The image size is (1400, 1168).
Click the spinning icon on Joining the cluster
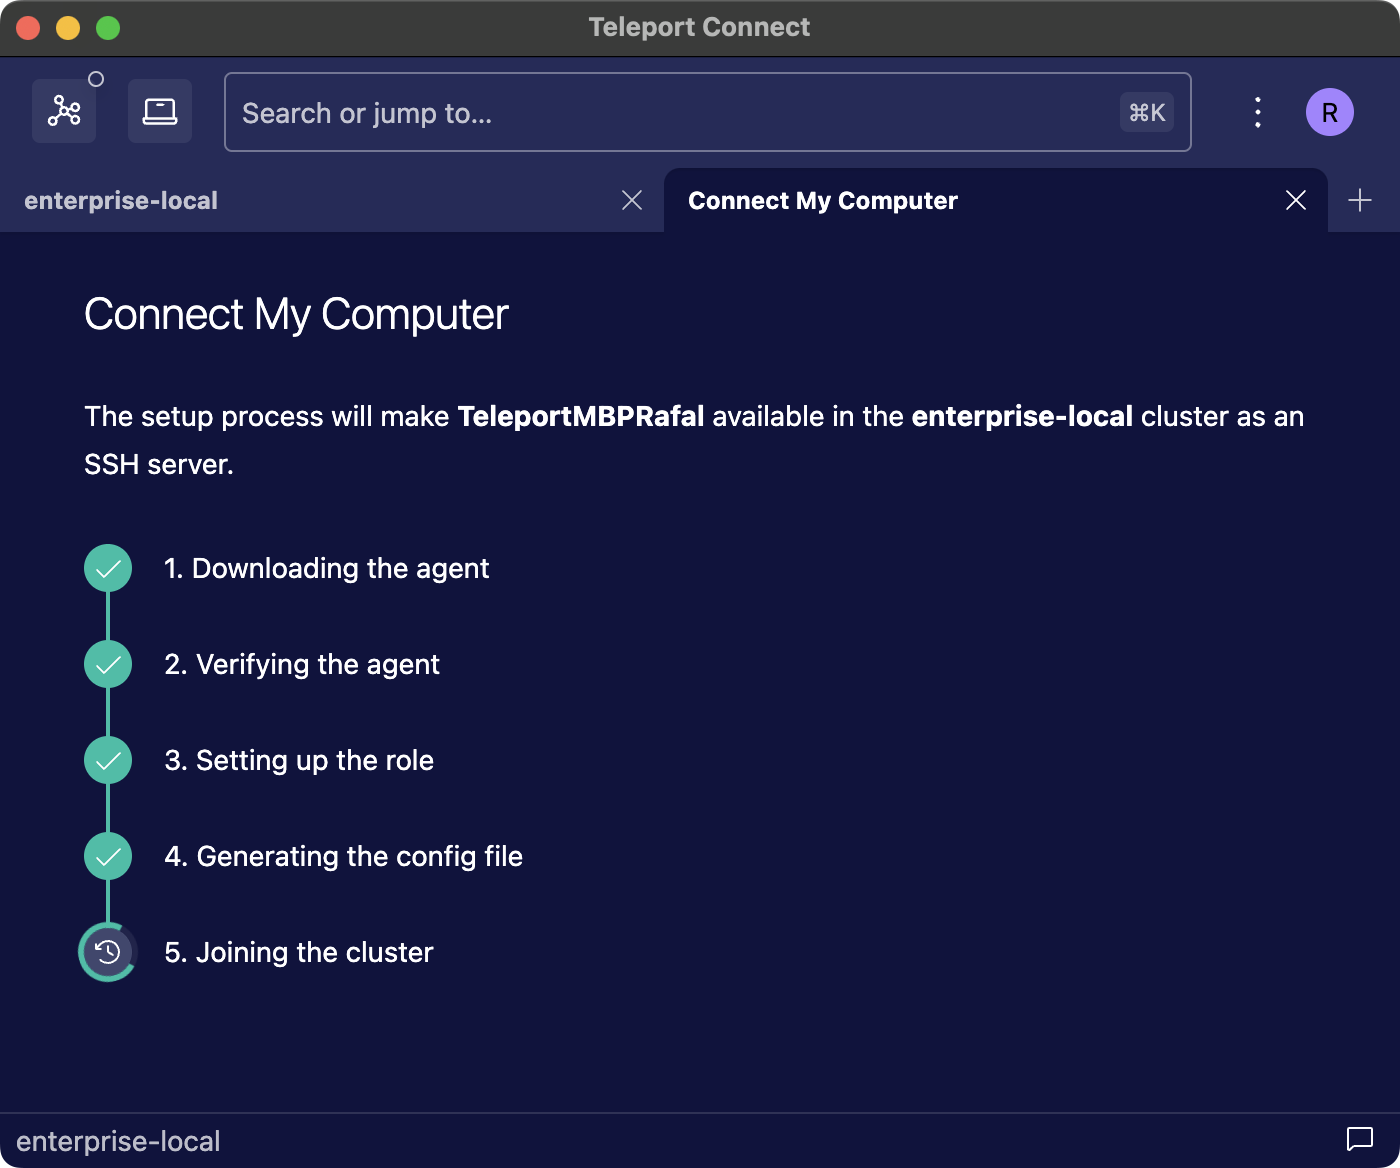[107, 952]
